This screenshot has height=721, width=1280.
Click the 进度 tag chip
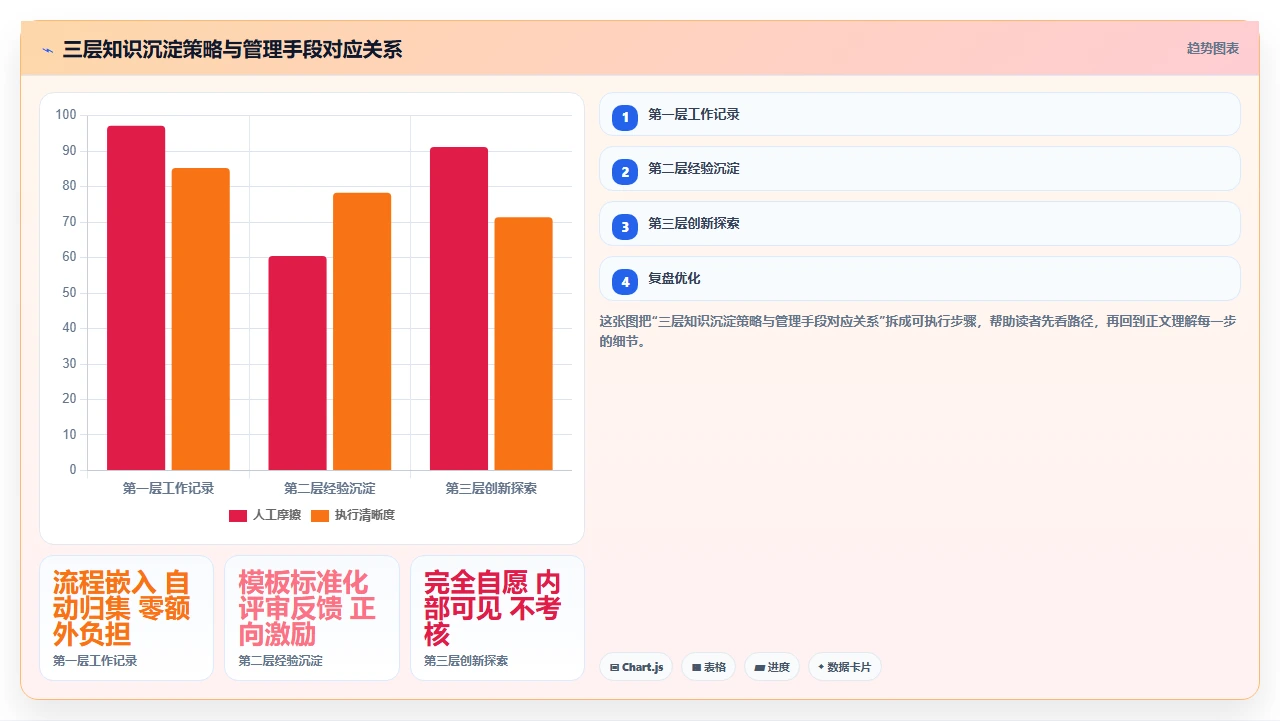pyautogui.click(x=772, y=667)
